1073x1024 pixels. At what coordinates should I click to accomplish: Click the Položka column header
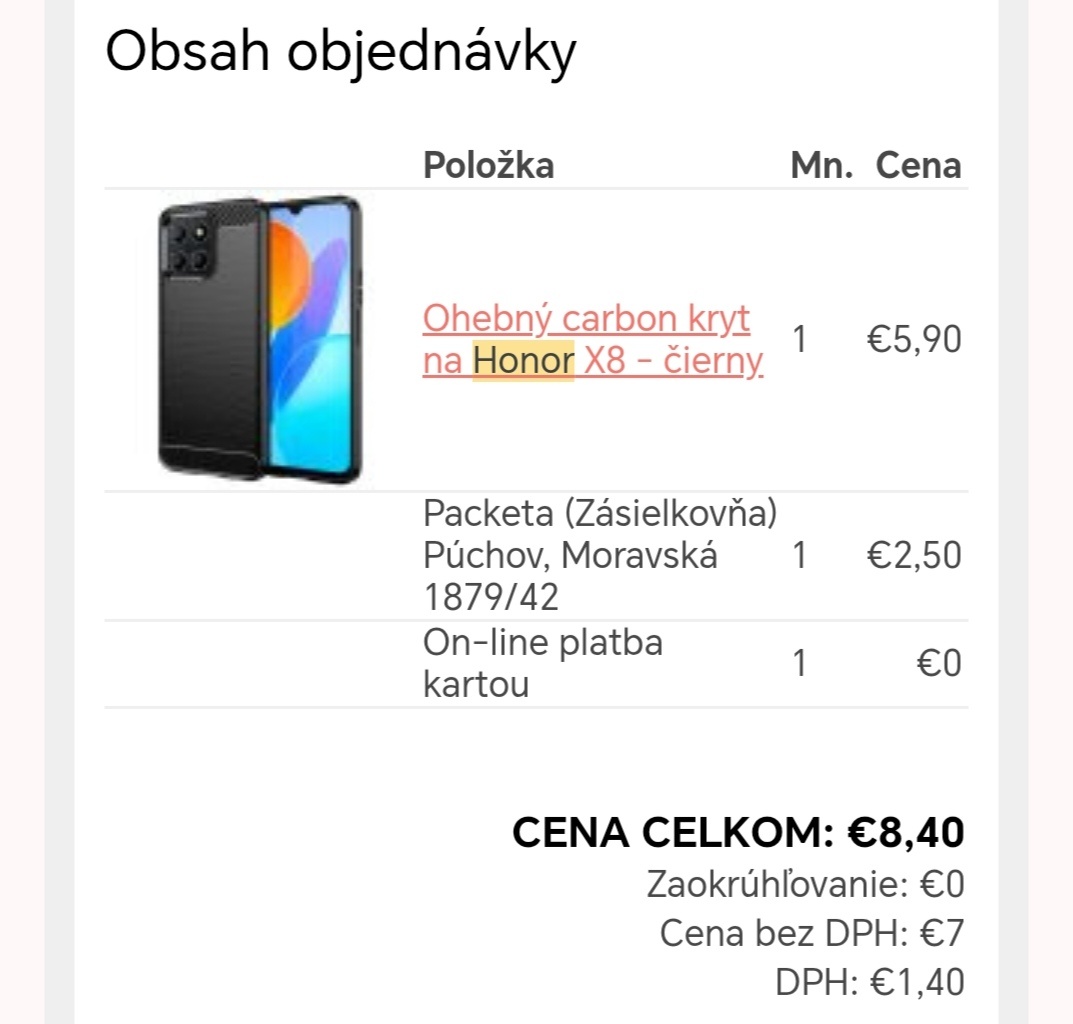pyautogui.click(x=488, y=166)
